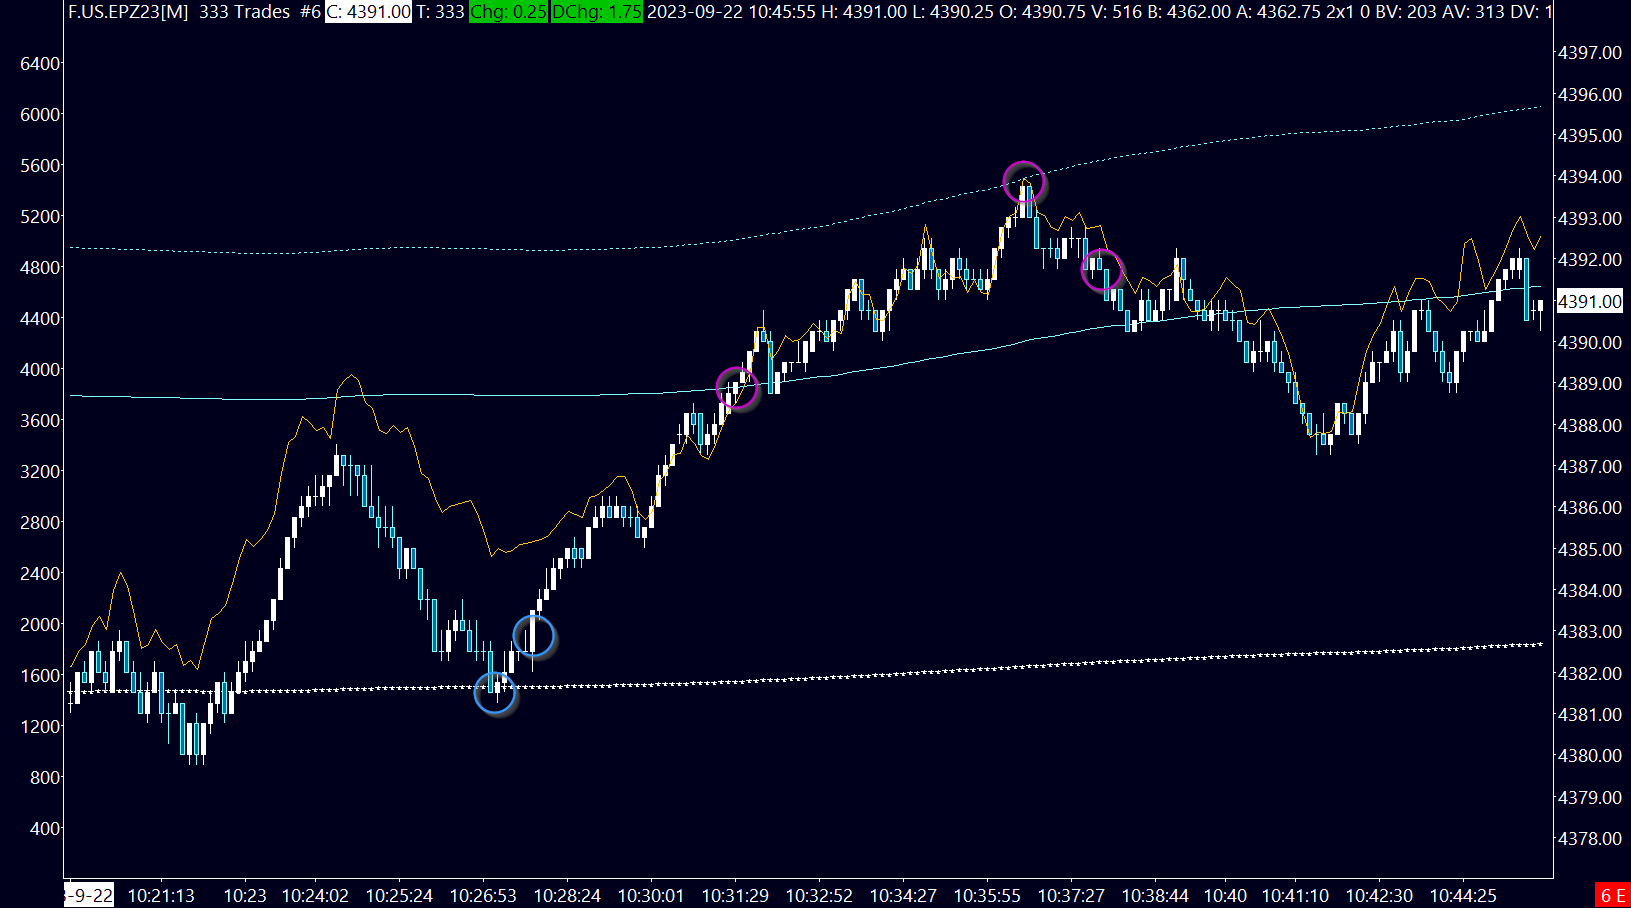Screen dimensions: 1631x908
Task: Click the 6400 left scale label
Action: click(40, 64)
